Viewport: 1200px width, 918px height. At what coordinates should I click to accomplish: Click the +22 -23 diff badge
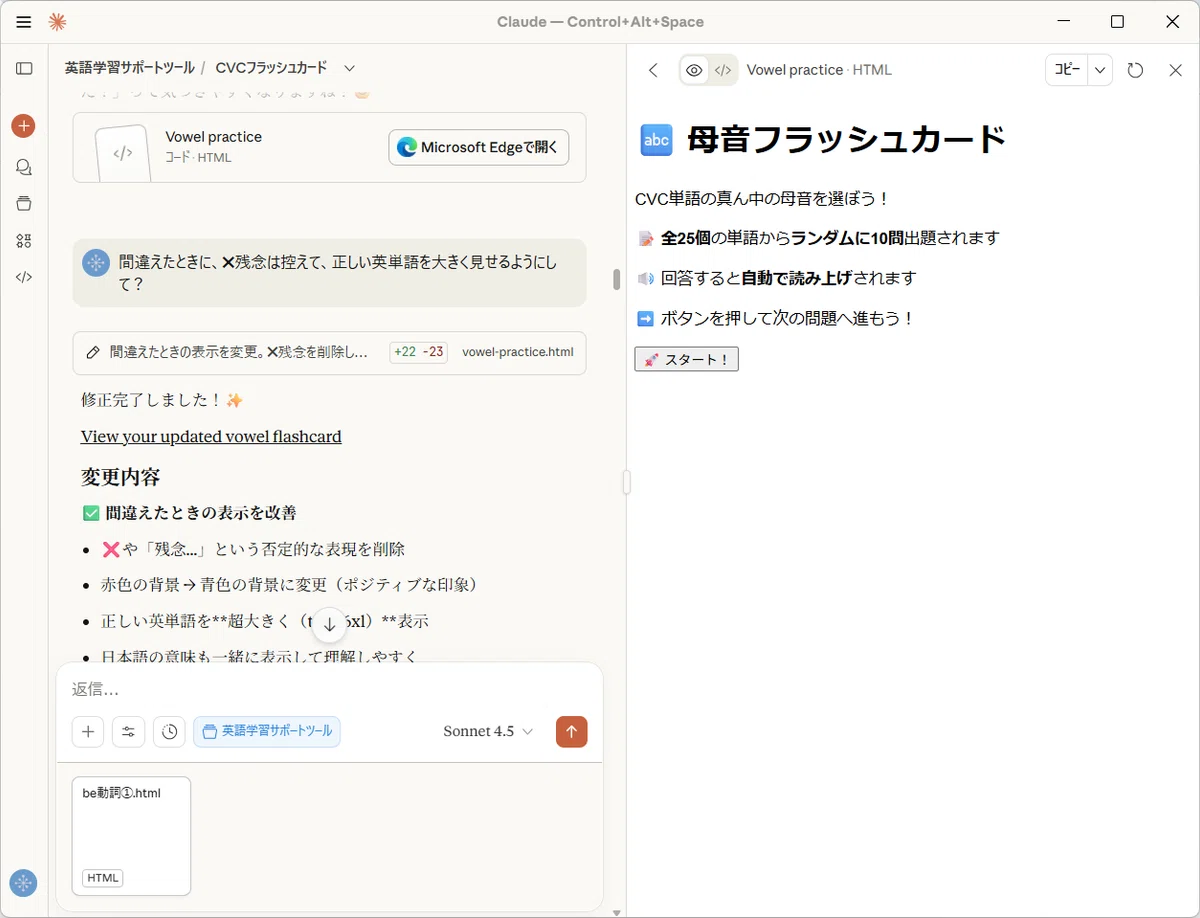click(x=419, y=353)
